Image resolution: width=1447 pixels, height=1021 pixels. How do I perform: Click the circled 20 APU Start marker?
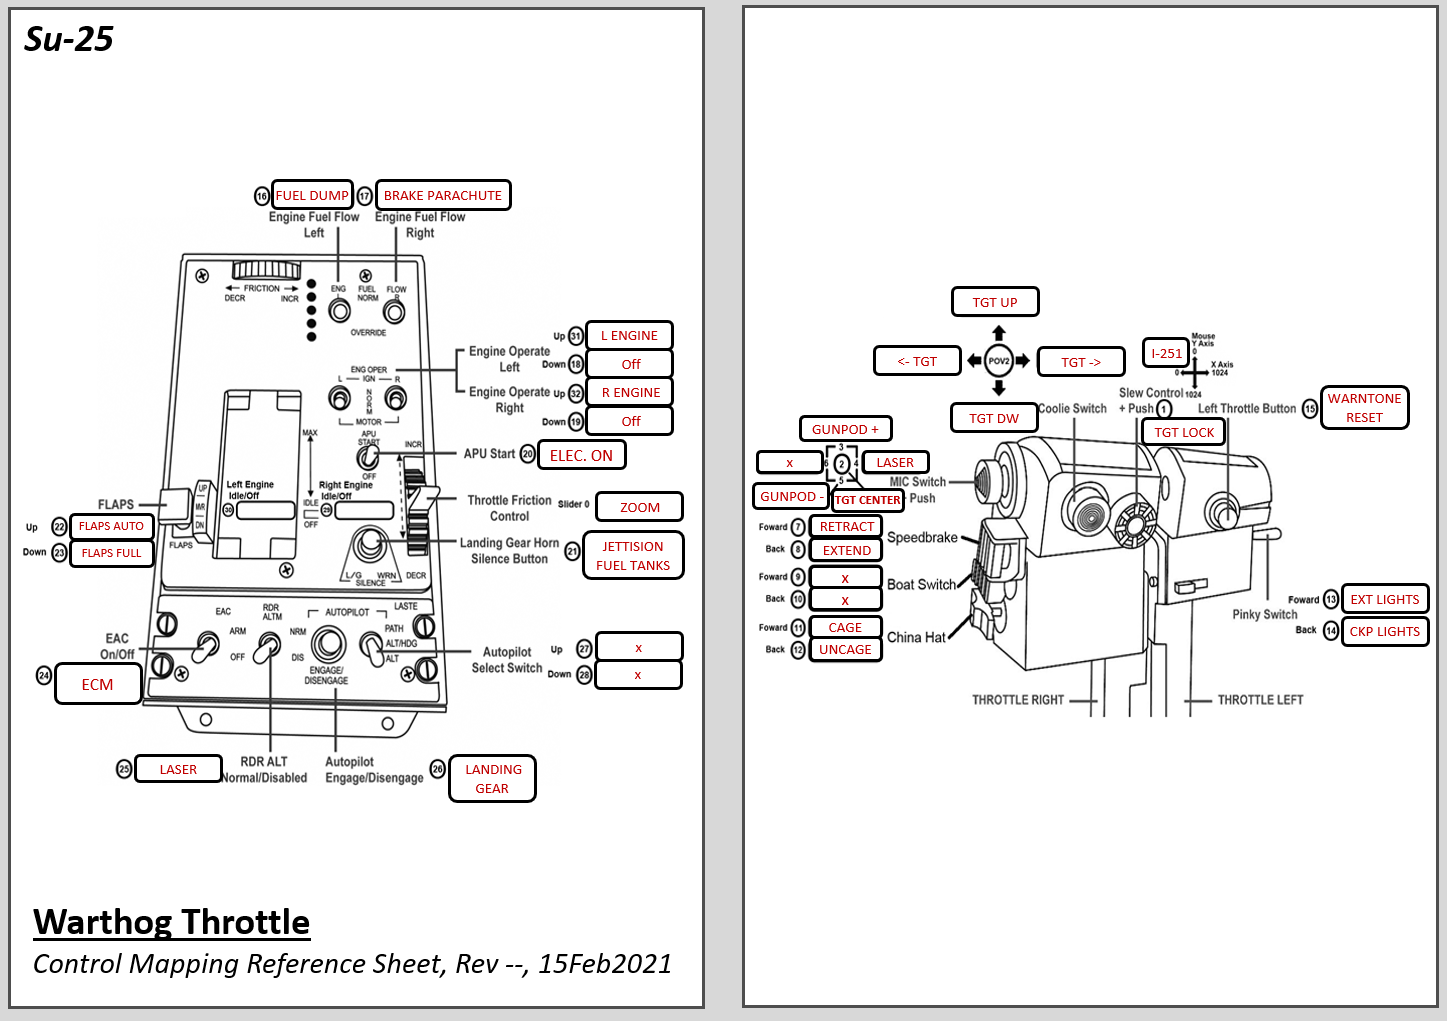tap(528, 454)
